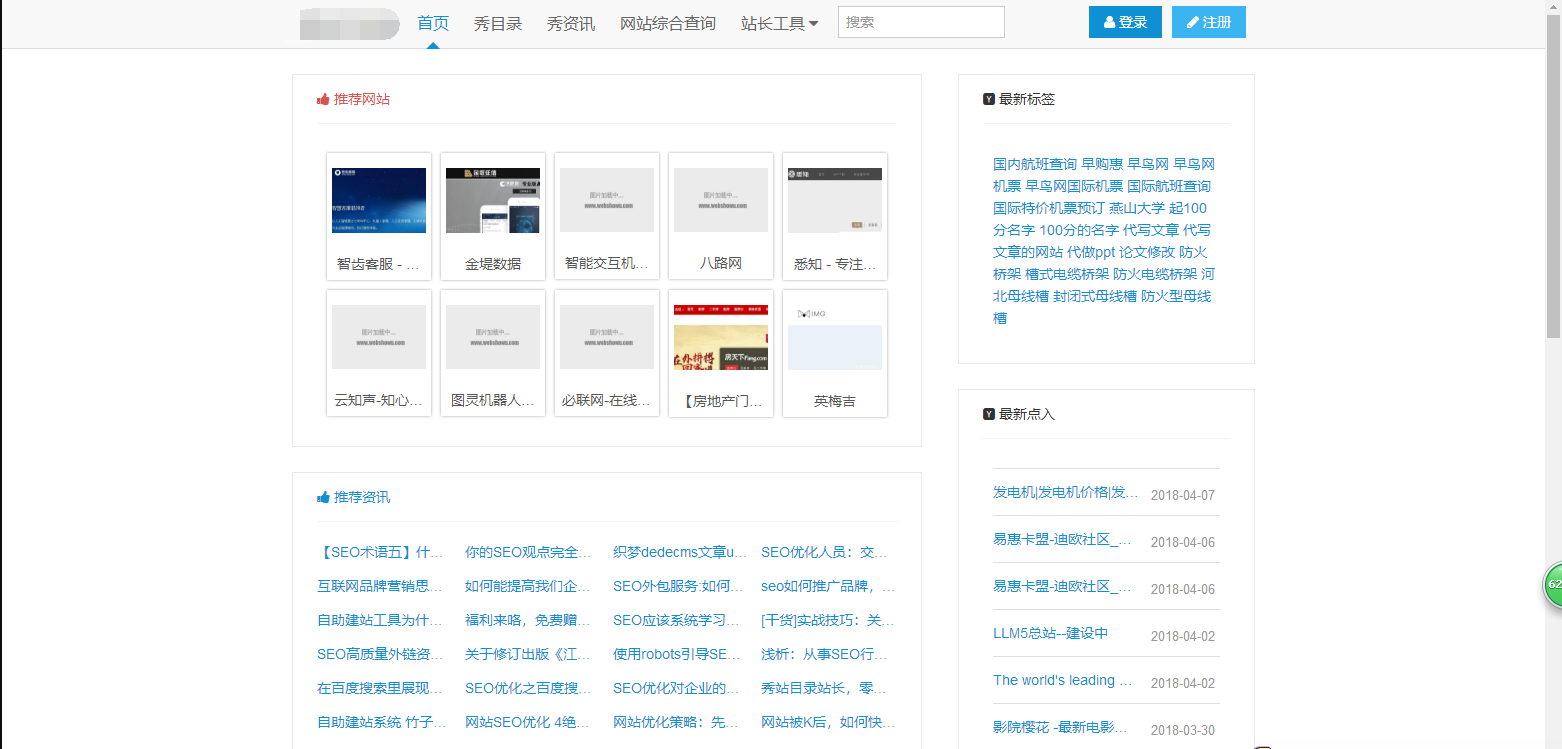This screenshot has height=749, width=1562.
Task: Click the 注册 register button
Action: point(1209,22)
